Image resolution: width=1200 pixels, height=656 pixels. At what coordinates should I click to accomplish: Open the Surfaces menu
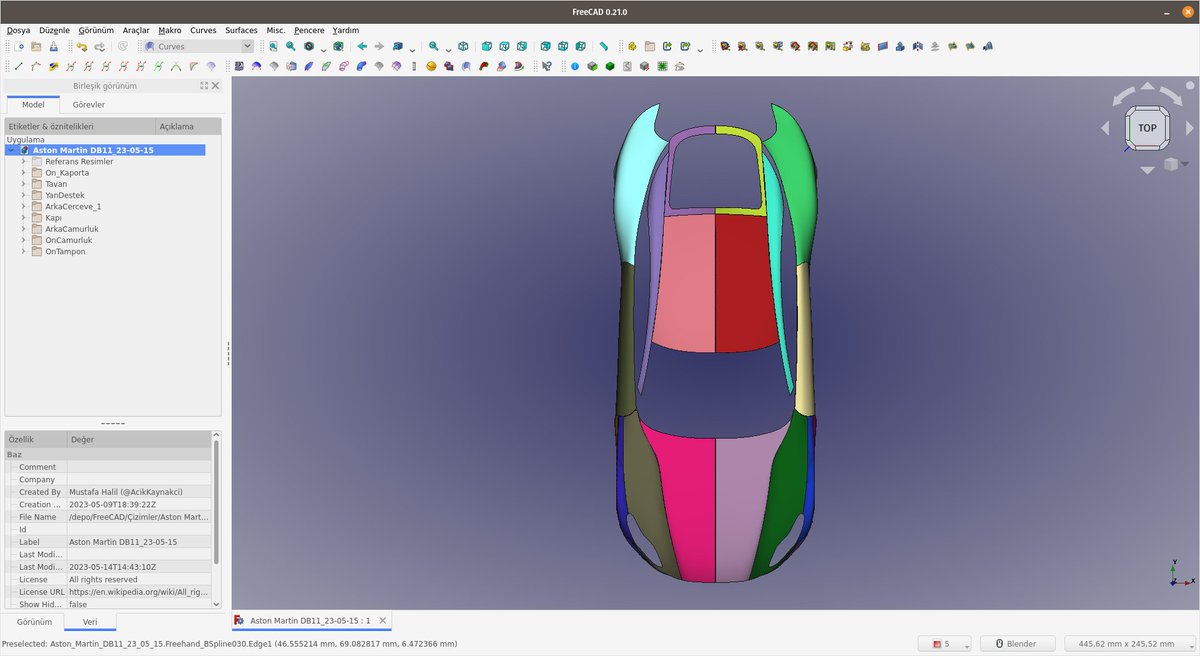tap(241, 30)
